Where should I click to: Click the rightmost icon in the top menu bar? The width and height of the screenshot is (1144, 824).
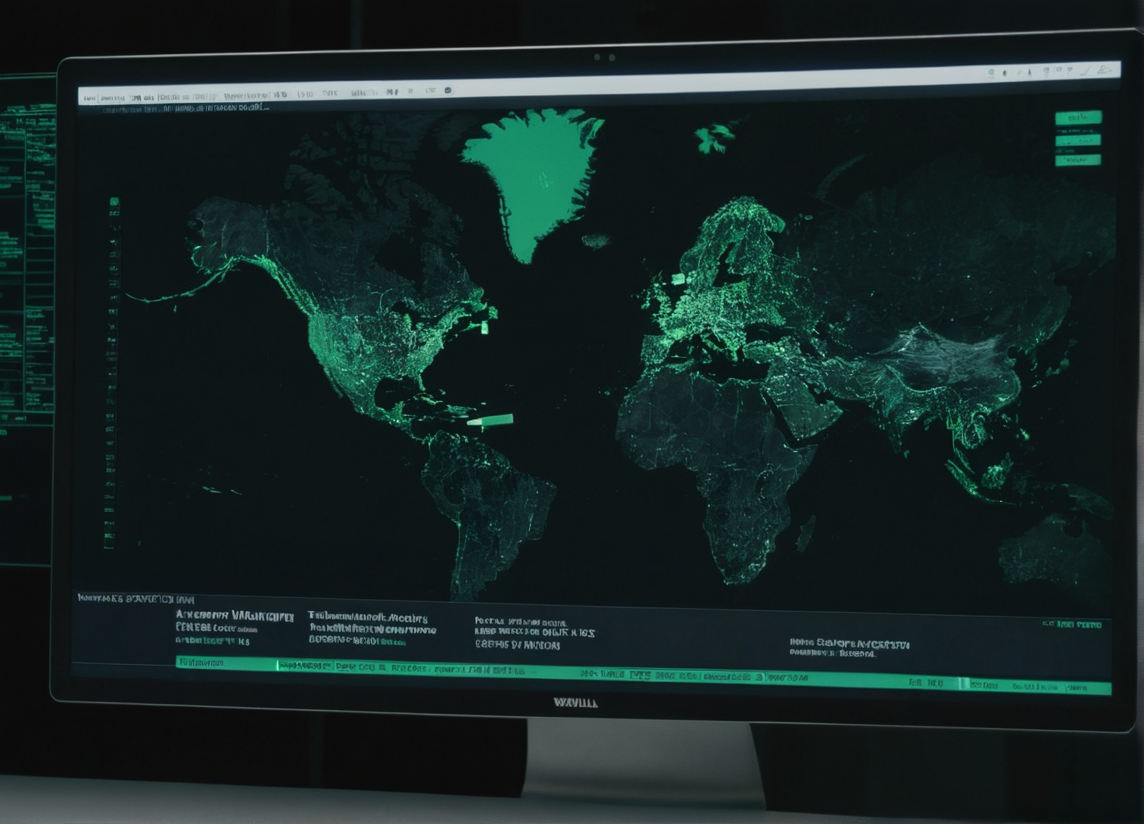(1104, 72)
